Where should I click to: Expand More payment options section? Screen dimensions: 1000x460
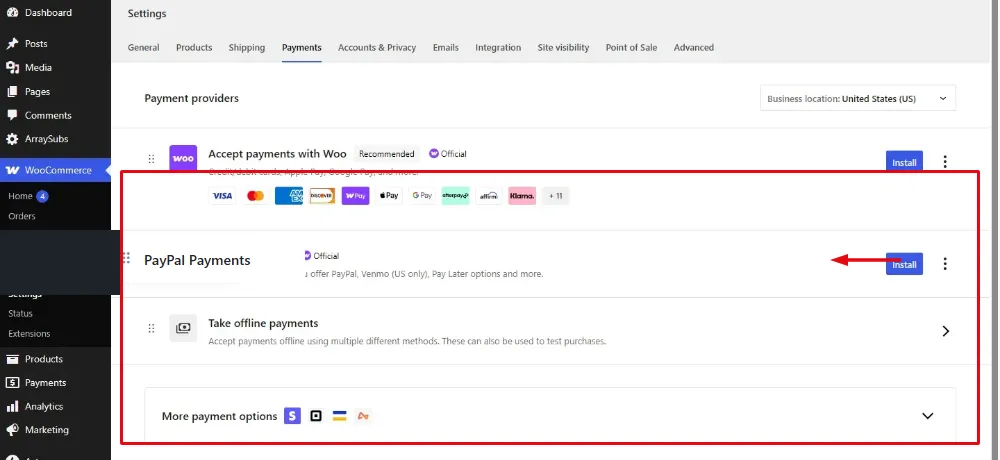[x=928, y=416]
